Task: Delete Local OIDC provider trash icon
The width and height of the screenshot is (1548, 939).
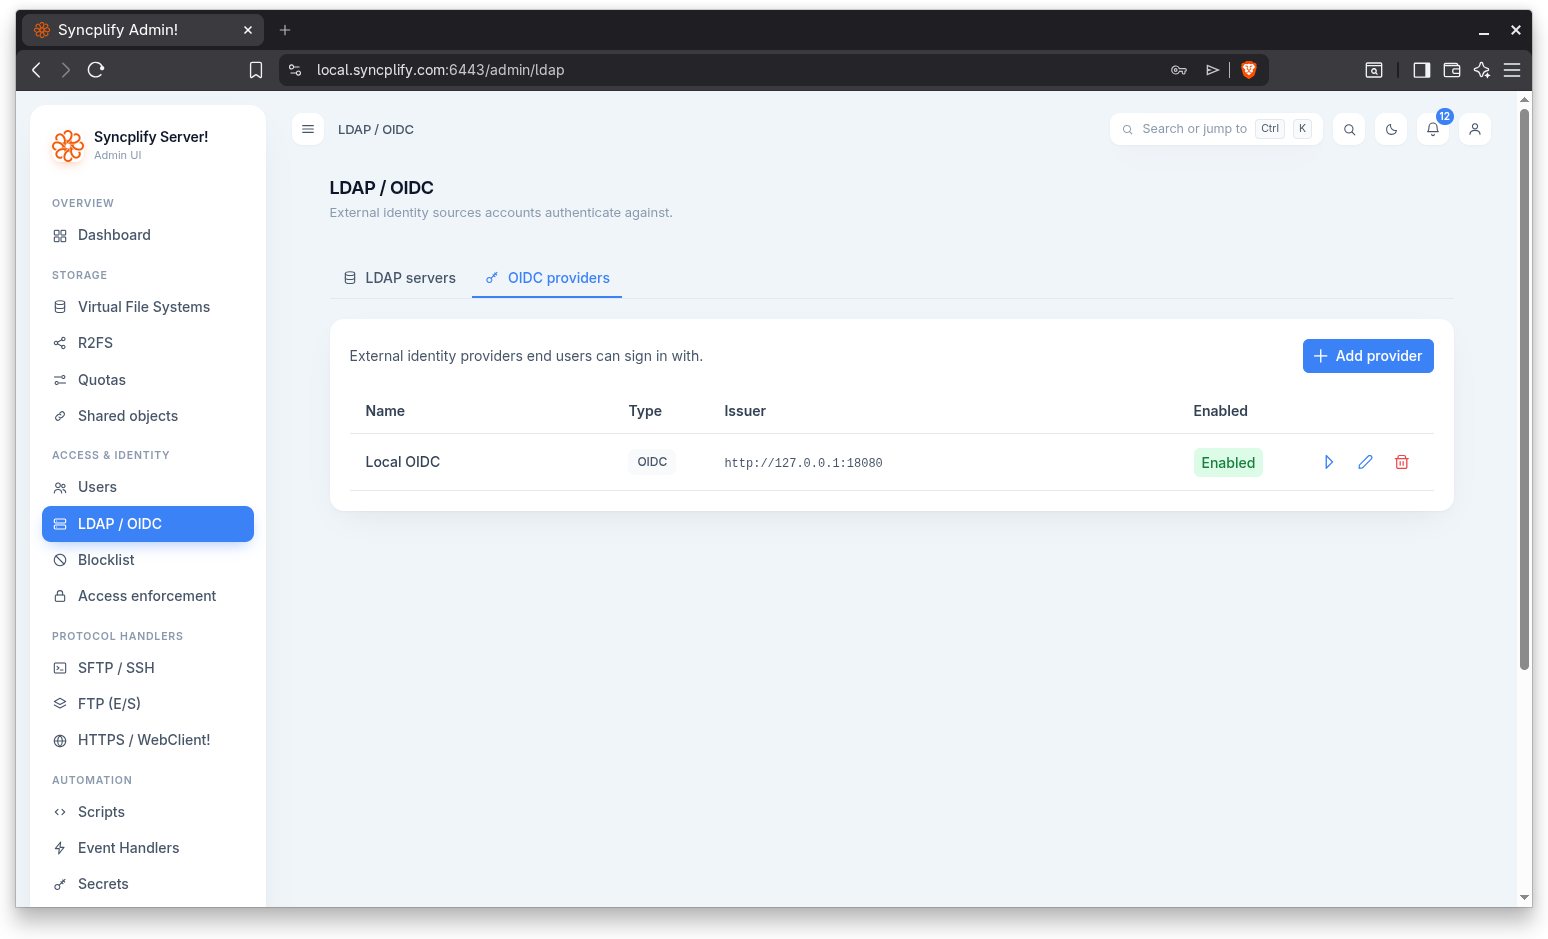Action: (1402, 462)
